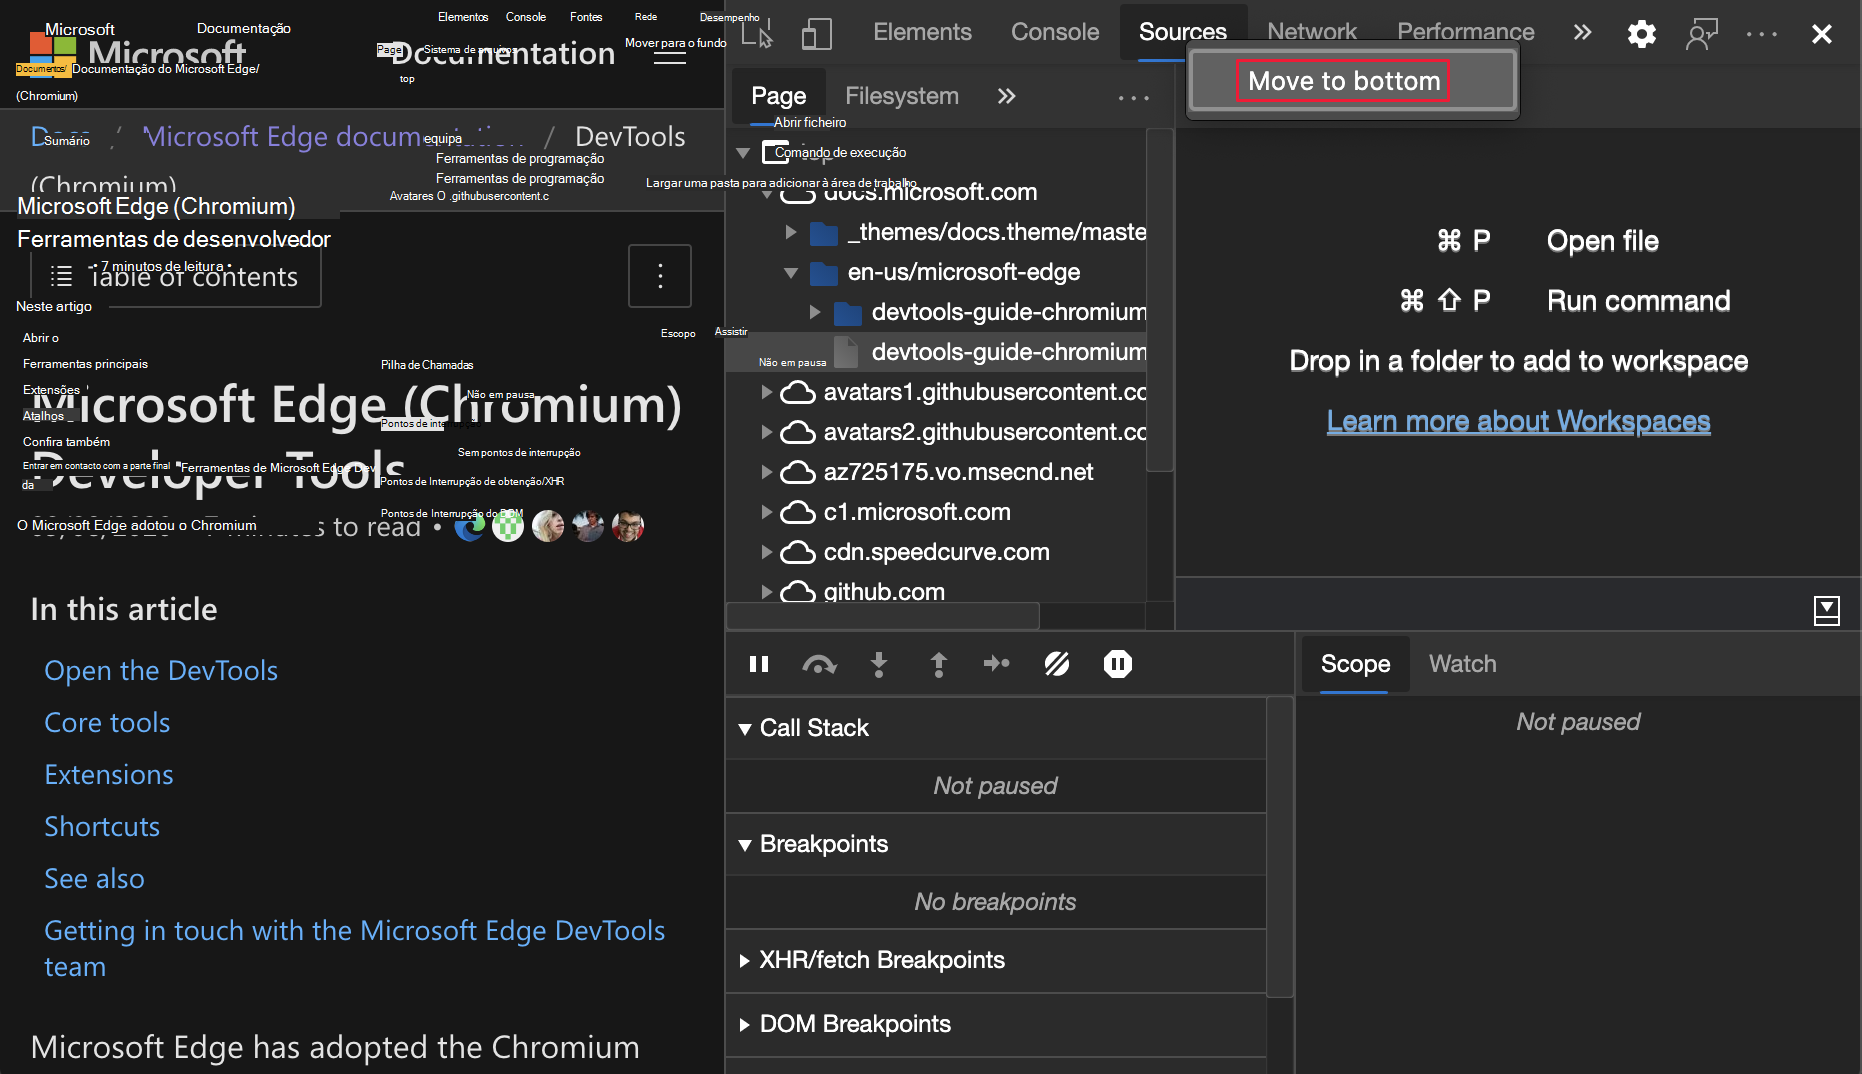Click the step icon in debugger toolbar
The width and height of the screenshot is (1862, 1074).
(x=997, y=663)
